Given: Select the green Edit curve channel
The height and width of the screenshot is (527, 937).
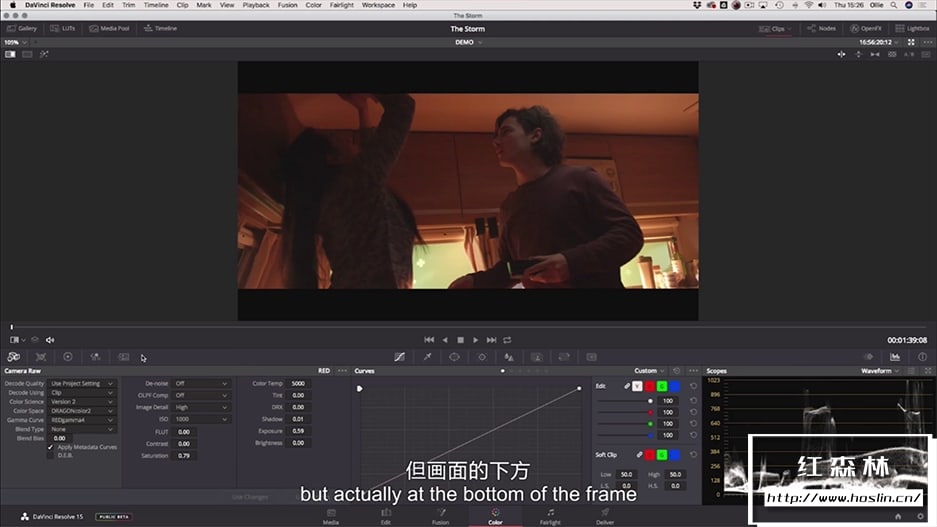Looking at the screenshot, I should [662, 386].
